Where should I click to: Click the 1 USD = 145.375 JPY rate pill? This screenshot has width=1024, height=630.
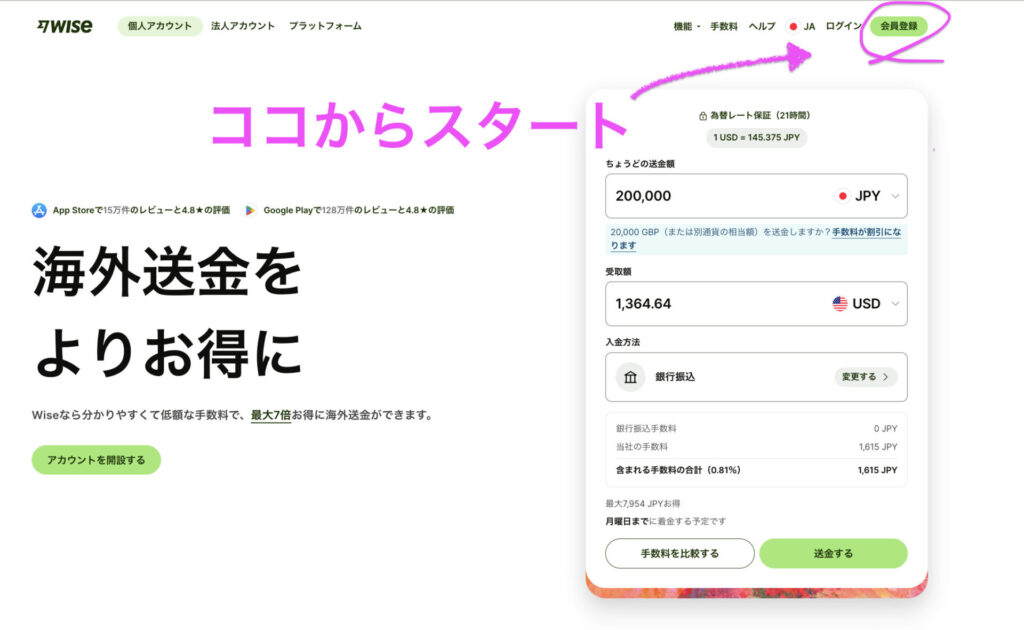(756, 138)
